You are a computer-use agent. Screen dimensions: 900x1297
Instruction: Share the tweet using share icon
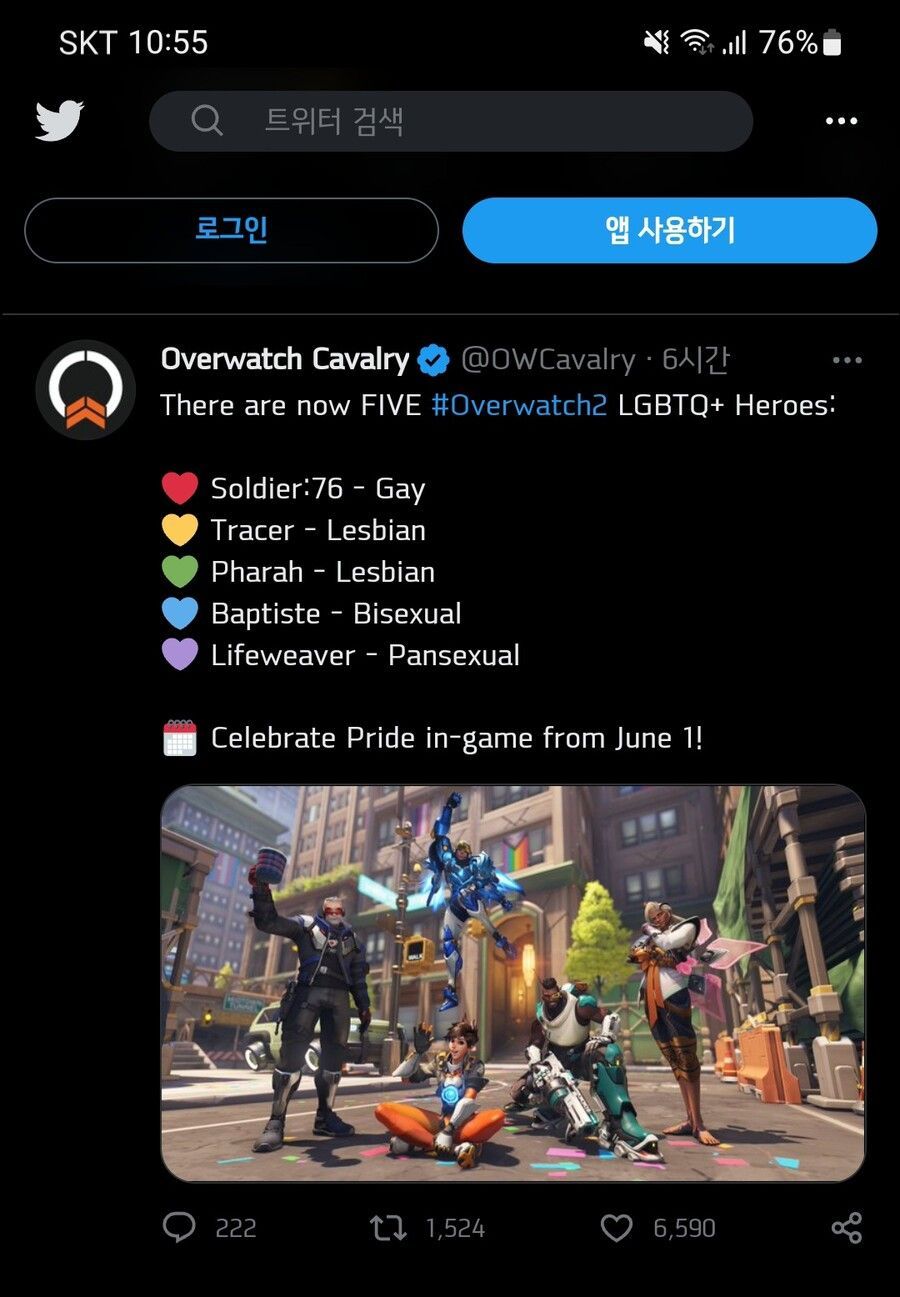point(846,1228)
